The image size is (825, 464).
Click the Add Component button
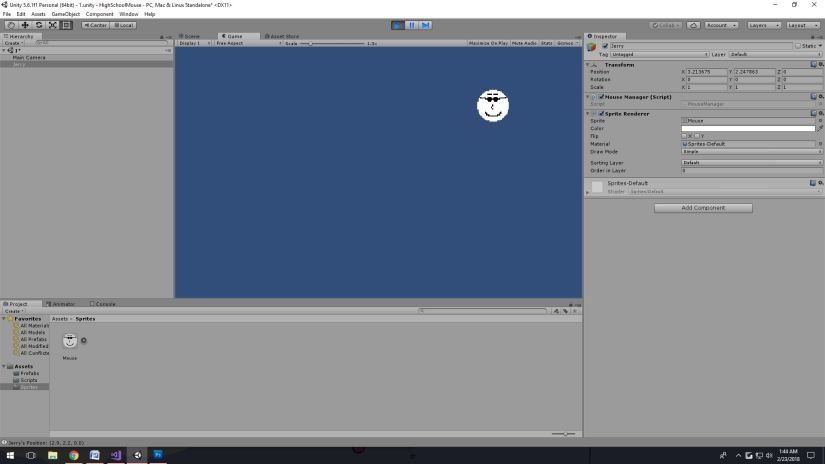[x=703, y=208]
